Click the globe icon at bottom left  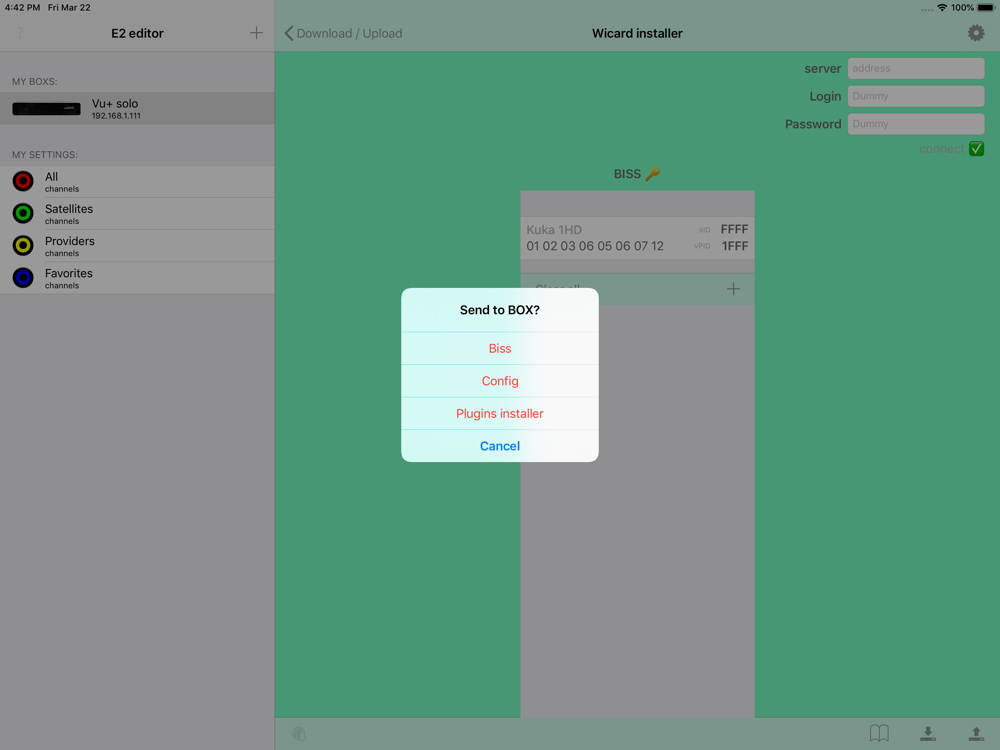click(x=298, y=733)
